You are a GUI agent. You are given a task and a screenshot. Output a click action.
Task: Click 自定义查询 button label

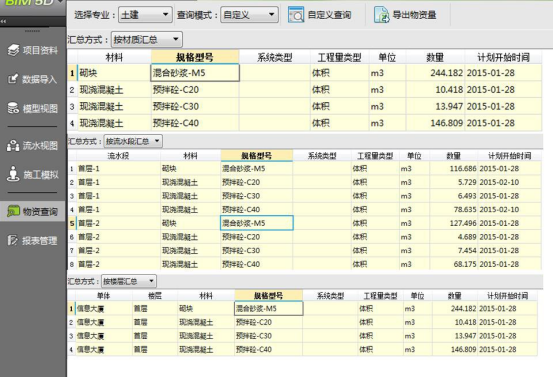(x=329, y=15)
